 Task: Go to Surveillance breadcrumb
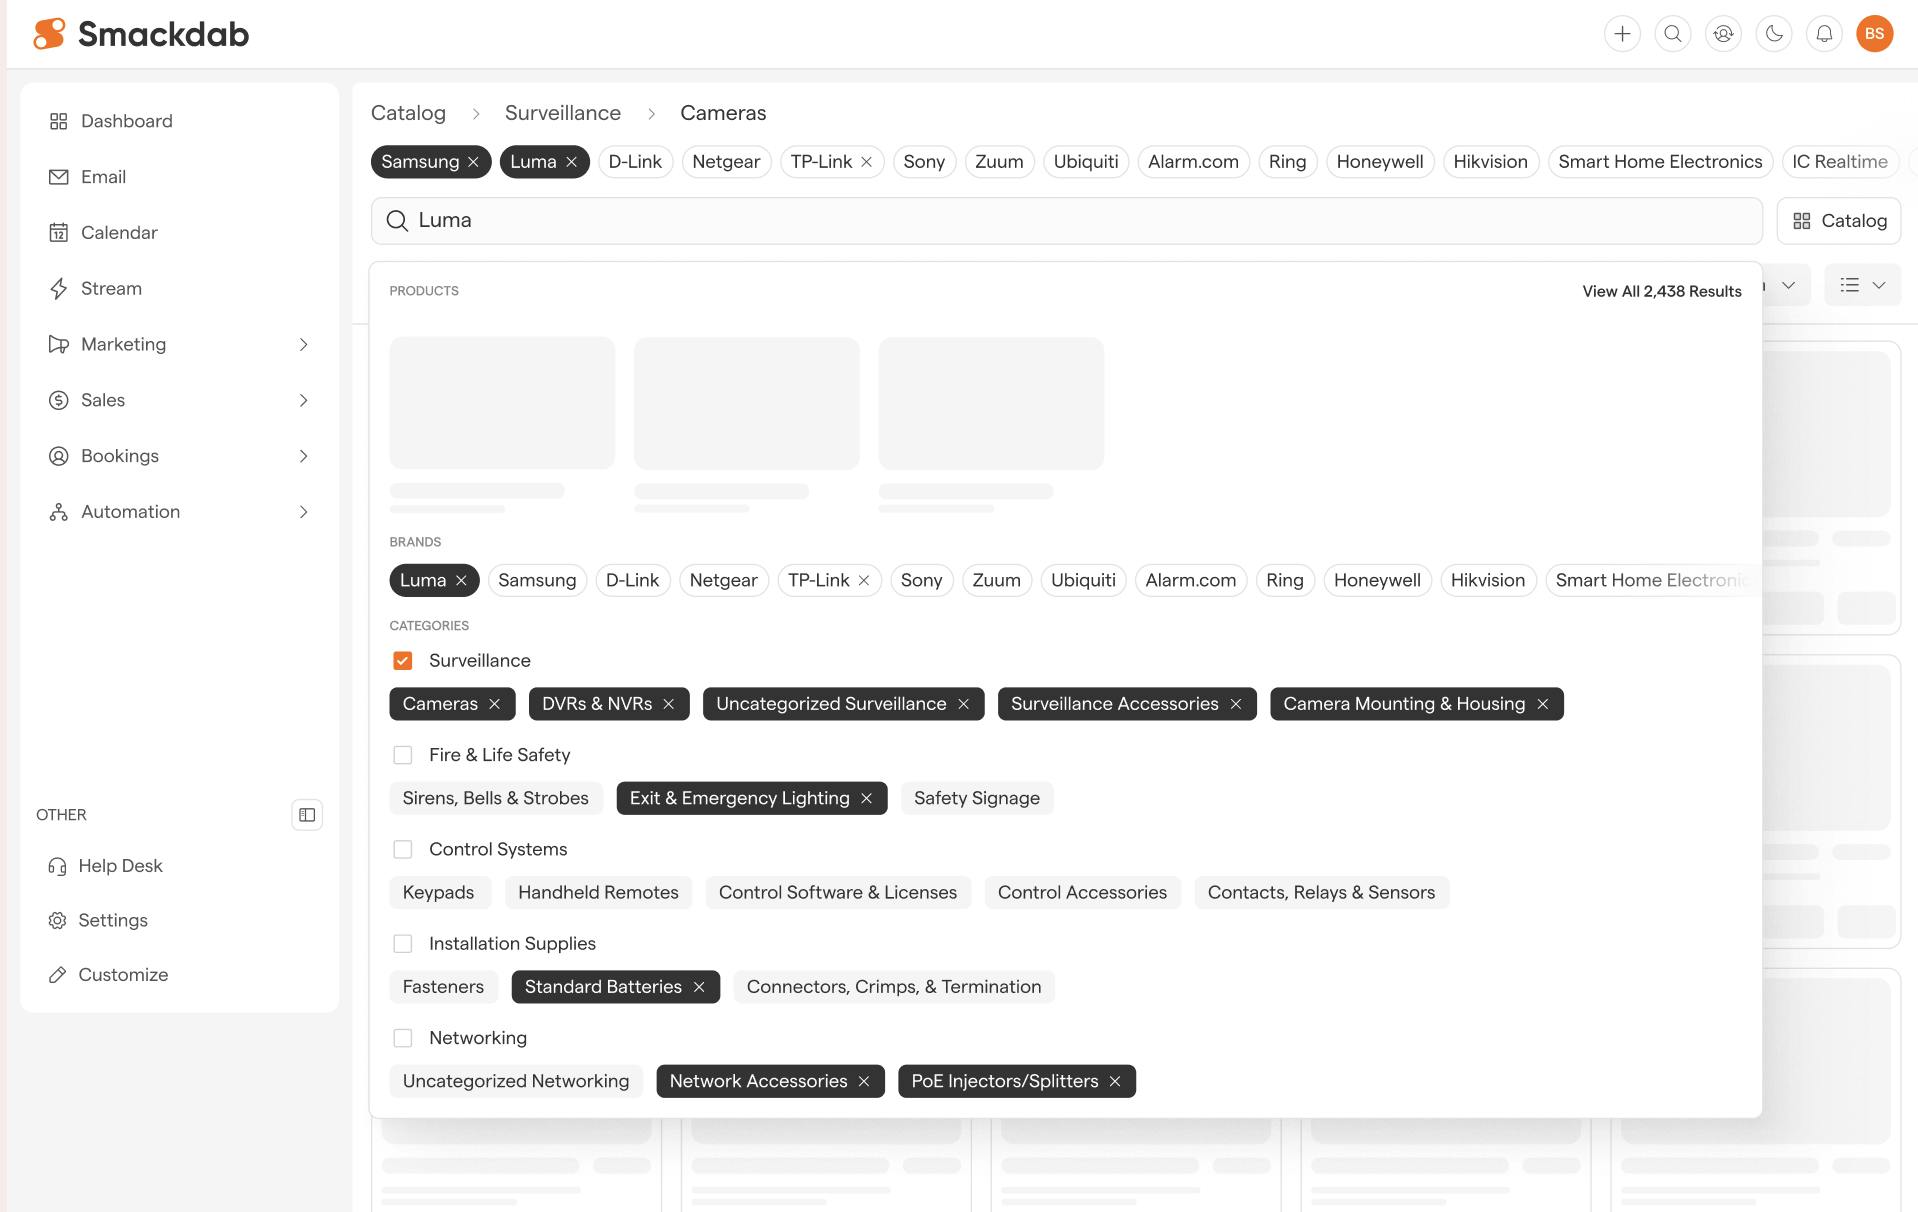pos(563,113)
